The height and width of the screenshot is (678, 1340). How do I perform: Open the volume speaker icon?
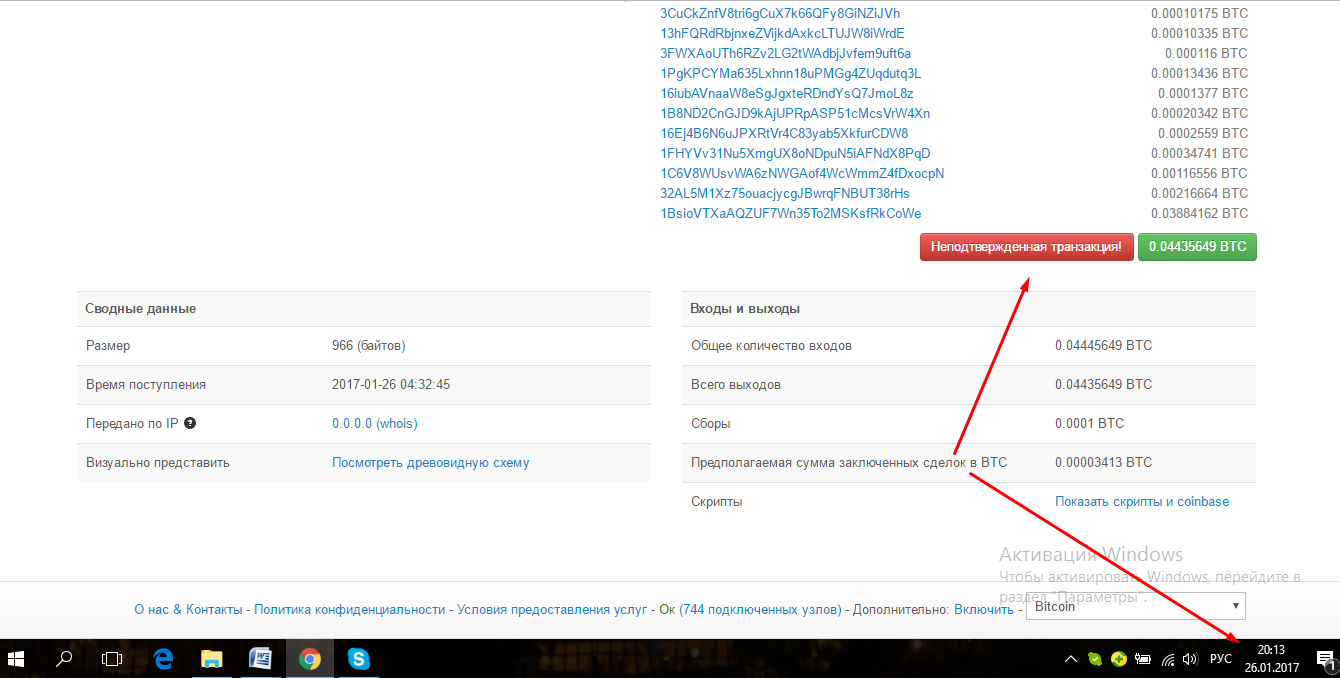point(1190,659)
